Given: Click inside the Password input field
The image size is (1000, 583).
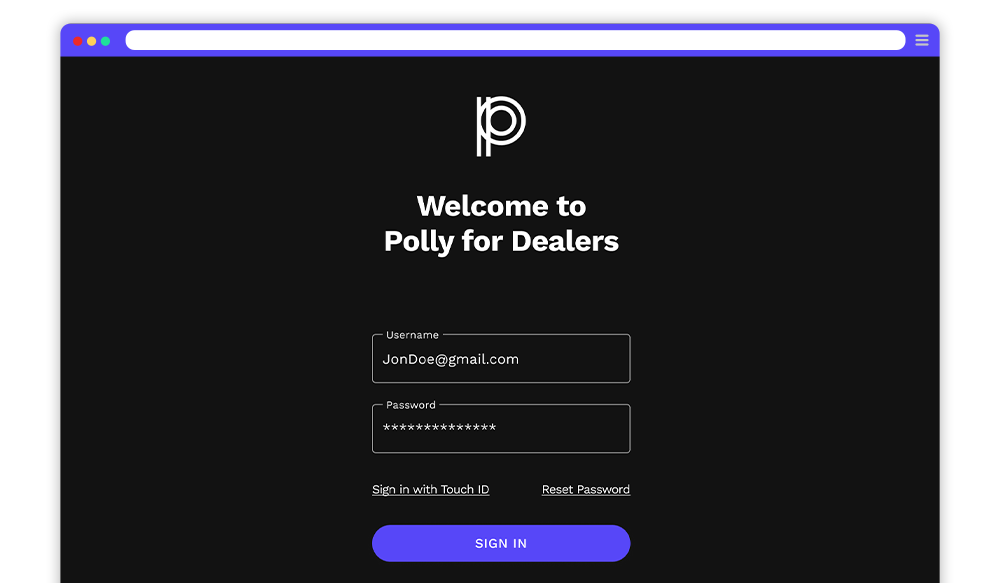Looking at the screenshot, I should pos(501,429).
